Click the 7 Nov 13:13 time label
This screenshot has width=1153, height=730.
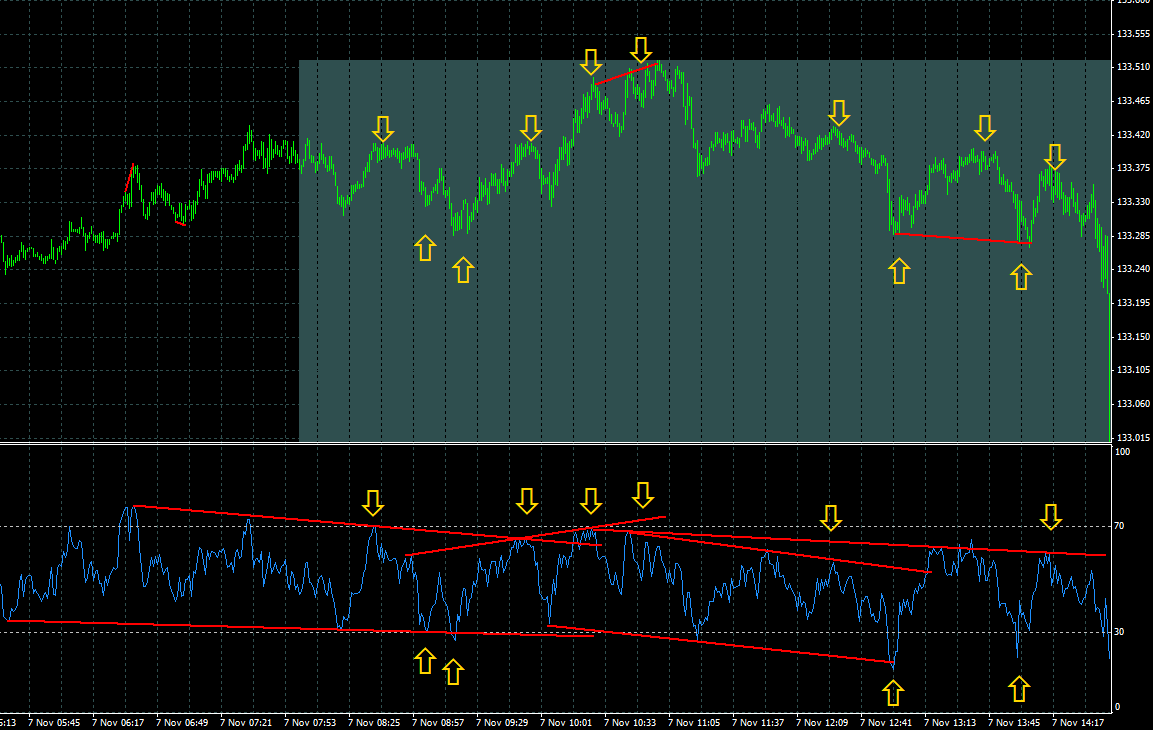point(950,723)
